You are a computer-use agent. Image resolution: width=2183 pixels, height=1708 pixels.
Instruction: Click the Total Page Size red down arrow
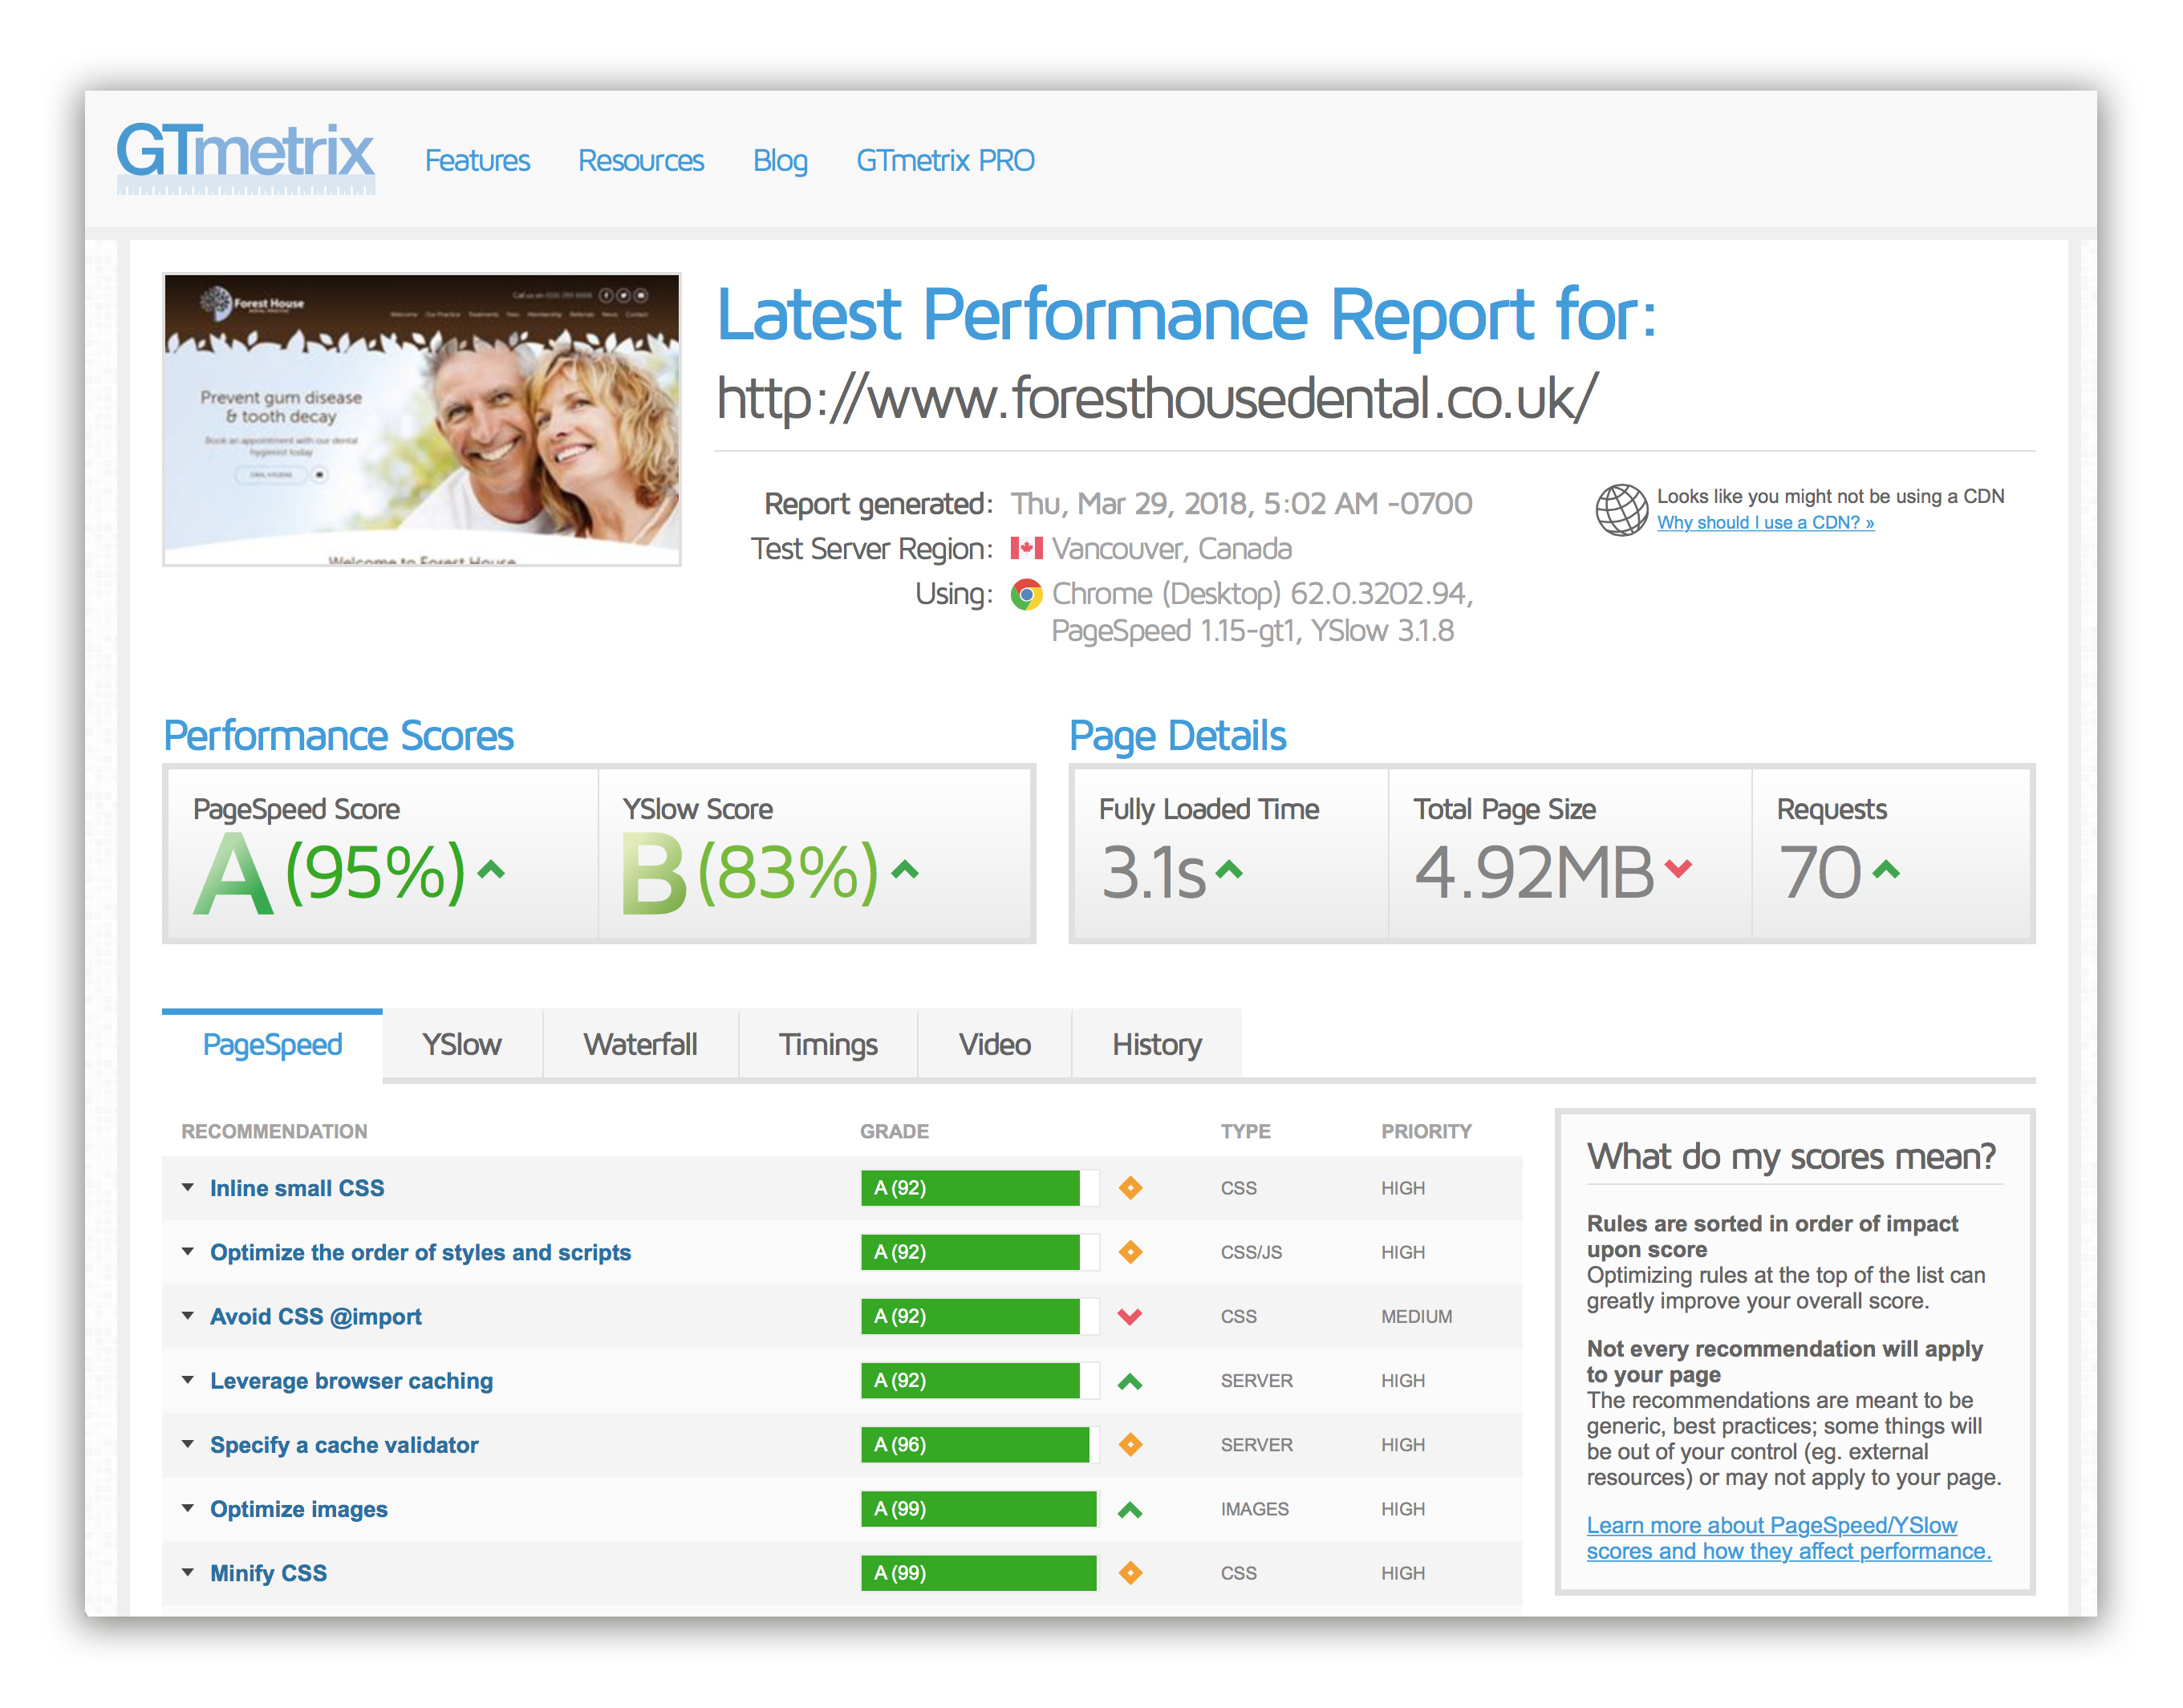pos(1678,869)
